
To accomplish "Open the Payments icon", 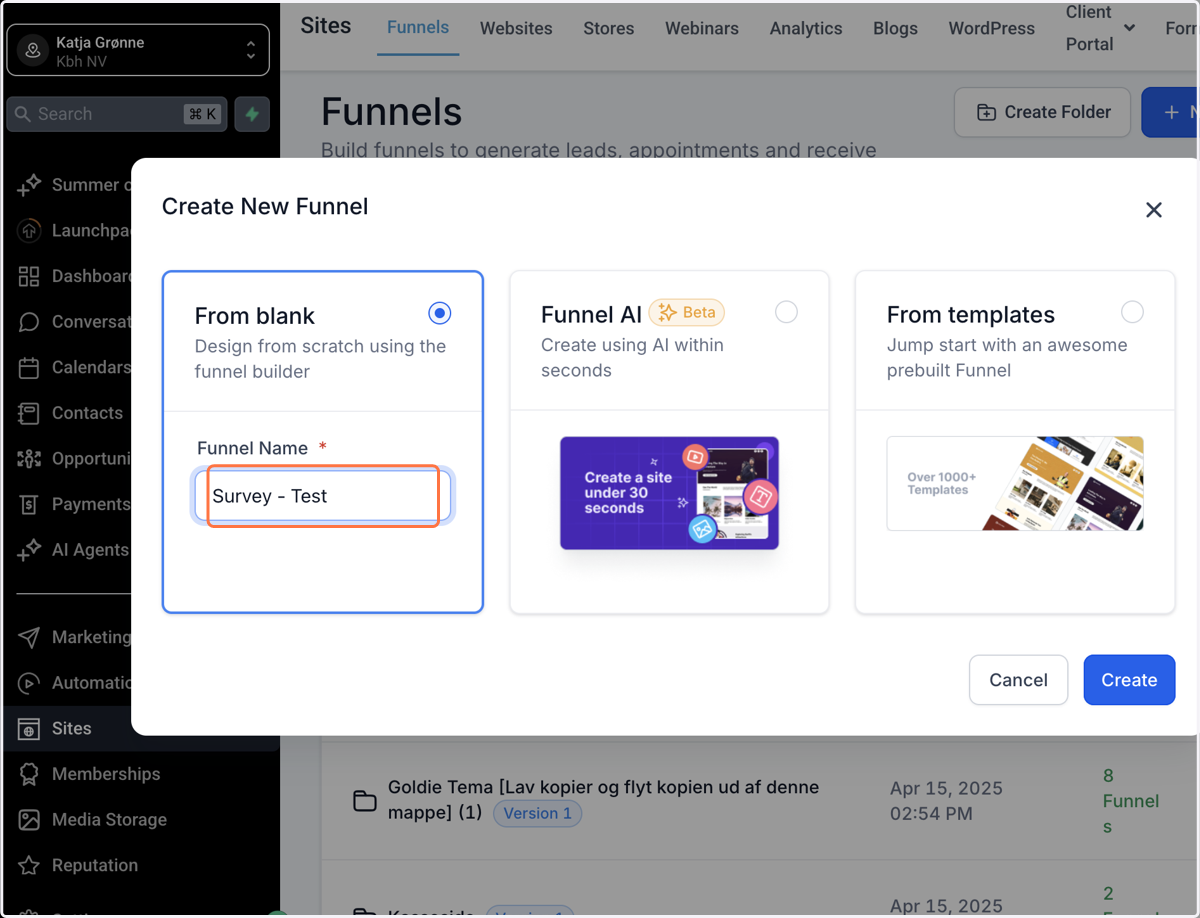I will (29, 505).
